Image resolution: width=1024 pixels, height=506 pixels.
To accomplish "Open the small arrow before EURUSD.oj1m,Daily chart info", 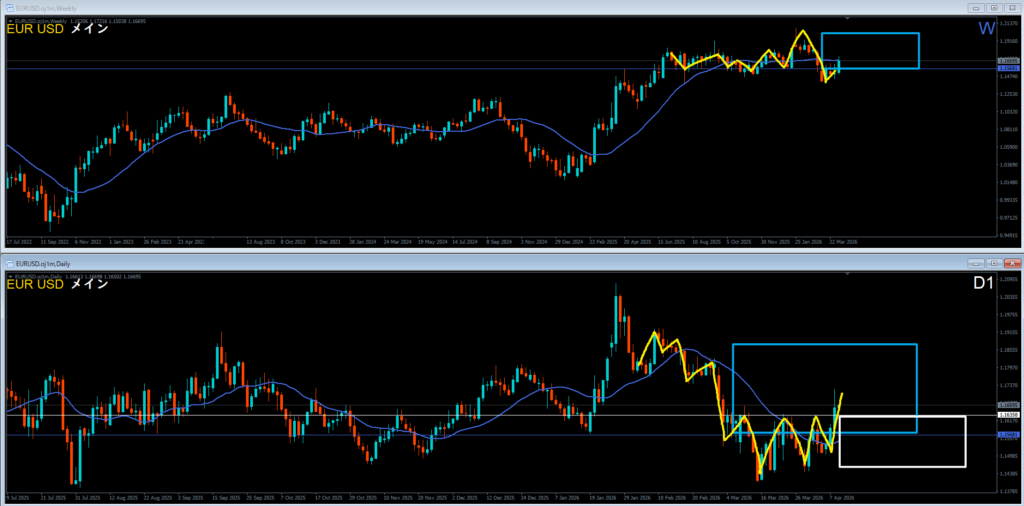I will [10, 277].
